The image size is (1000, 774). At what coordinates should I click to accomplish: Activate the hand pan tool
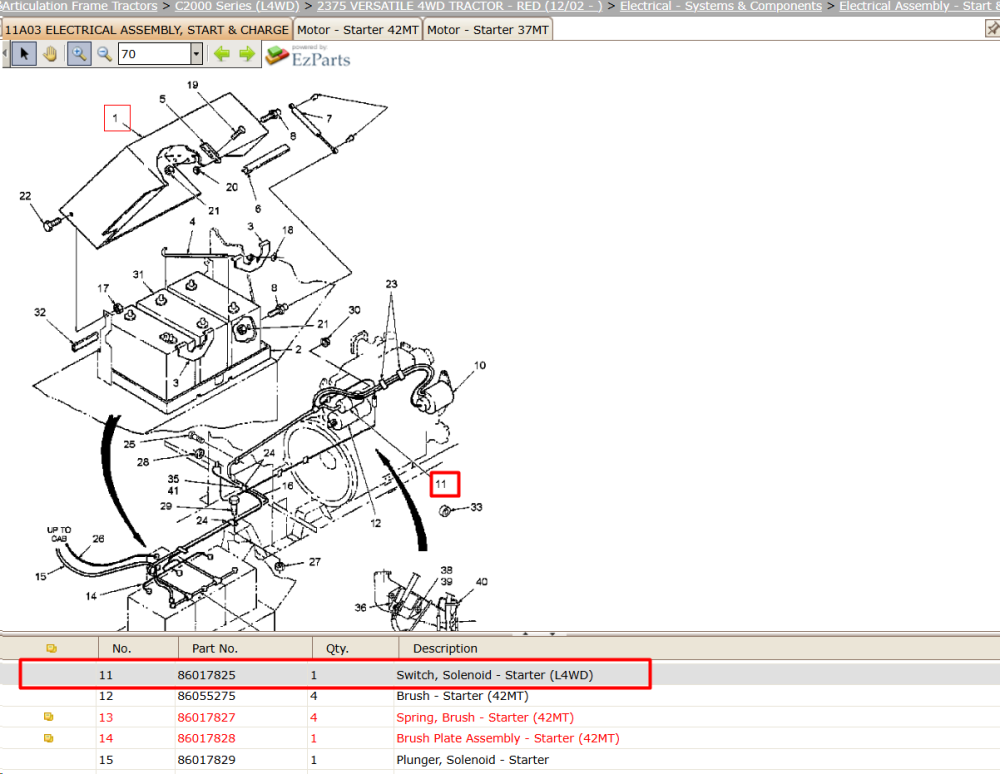point(50,54)
